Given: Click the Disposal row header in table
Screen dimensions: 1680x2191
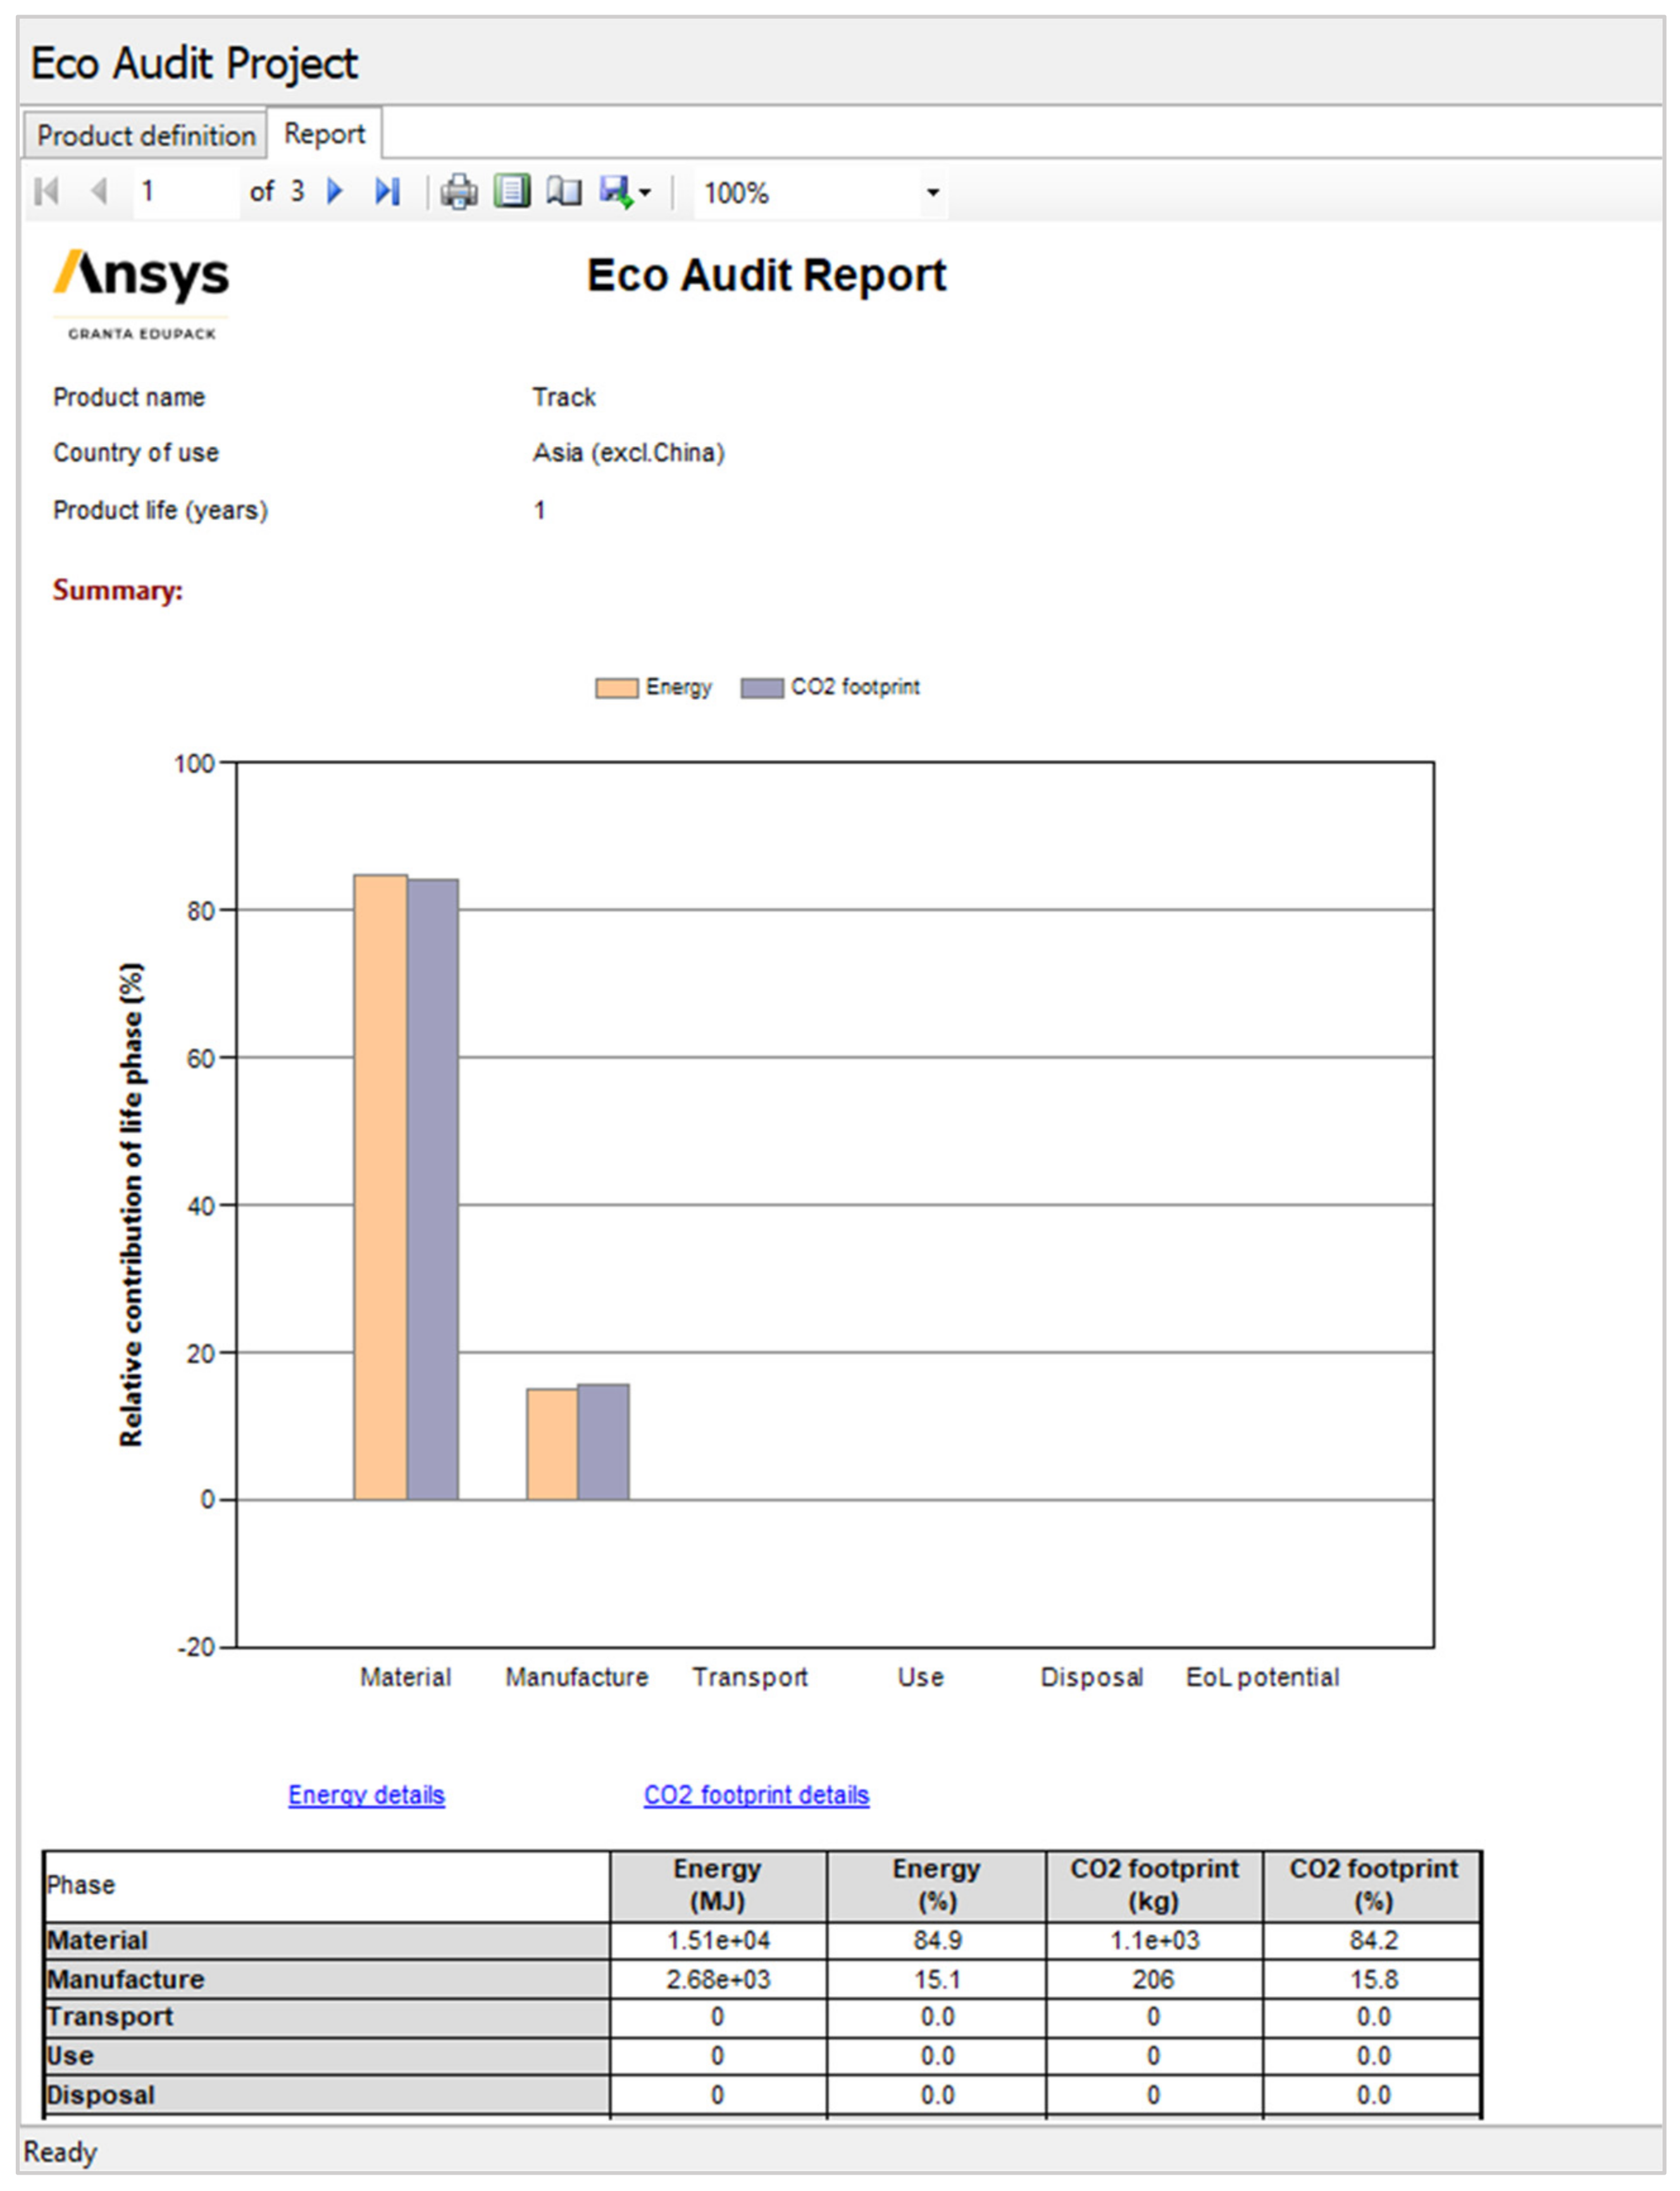Looking at the screenshot, I should click(327, 2095).
